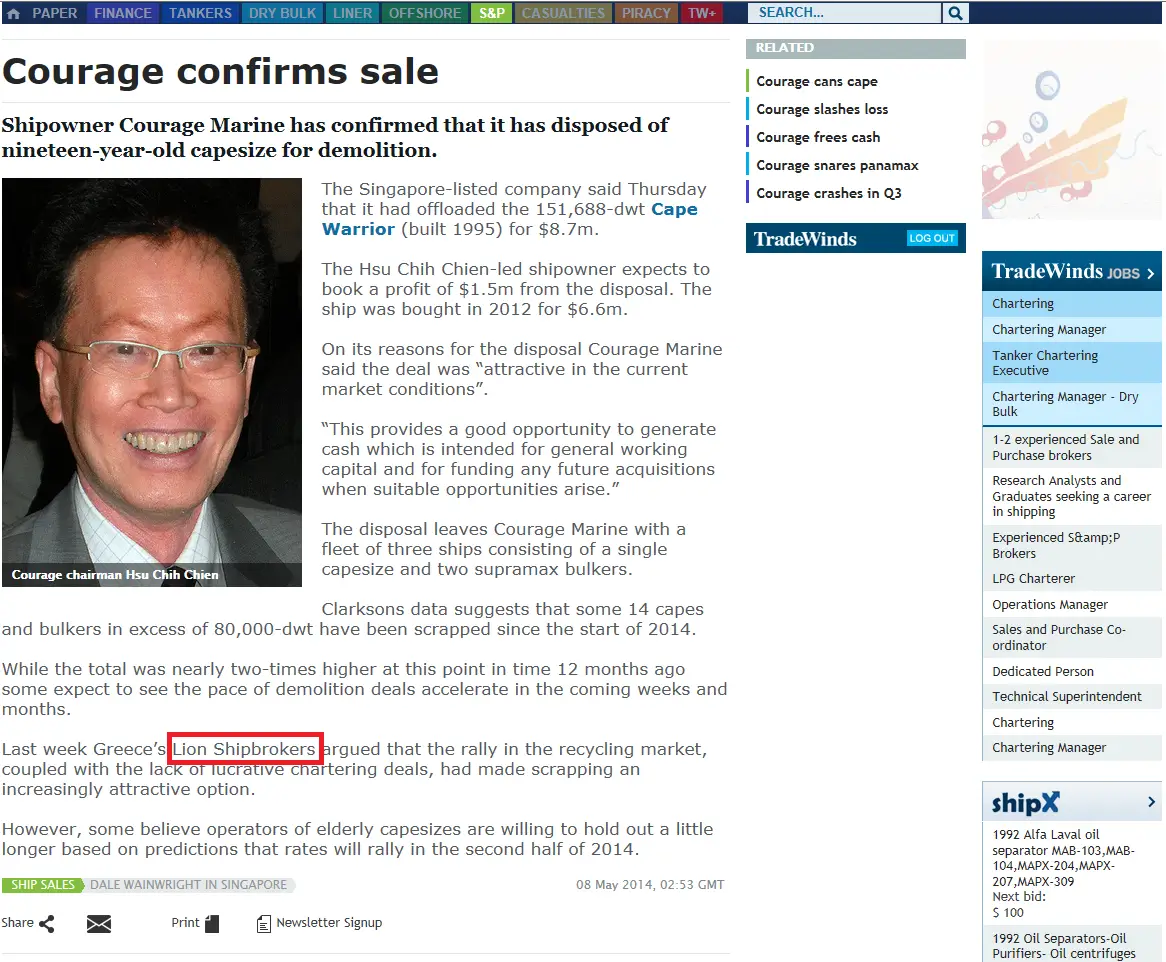
Task: Click the search magnifier icon
Action: (955, 13)
